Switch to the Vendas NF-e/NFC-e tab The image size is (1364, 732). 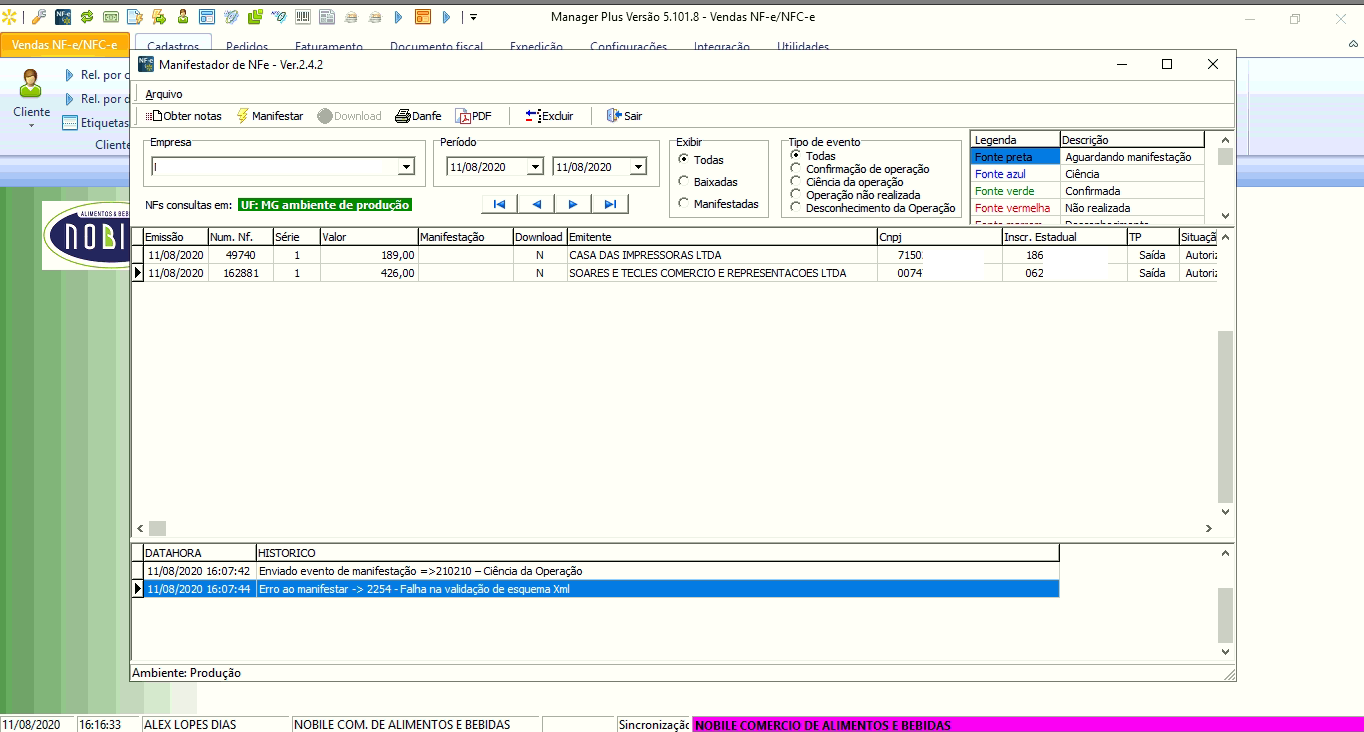(64, 45)
